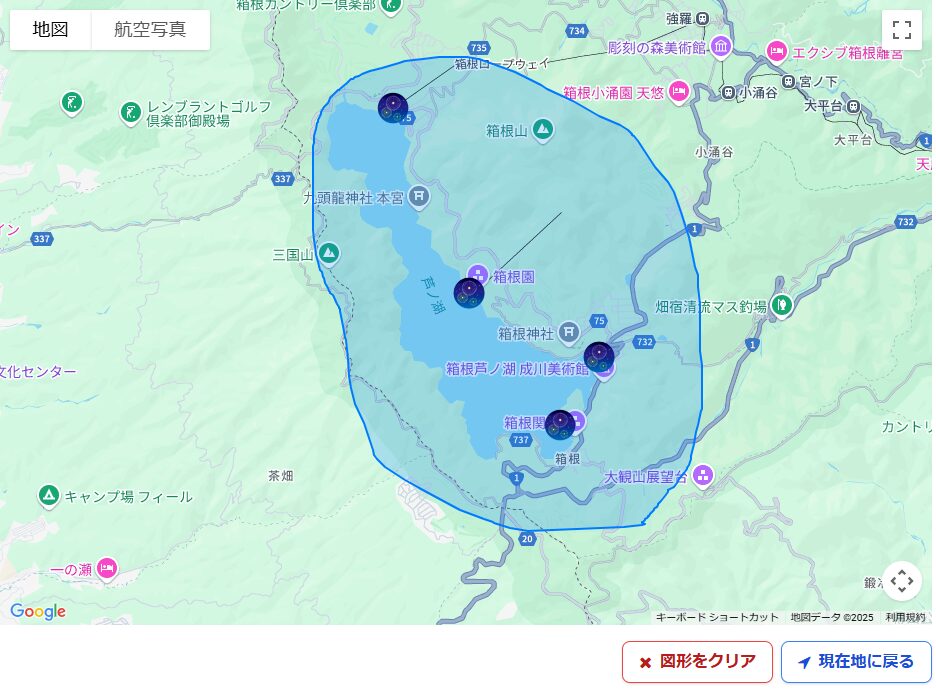Select the 三国山 mountain icon
The image size is (936, 690).
tap(329, 253)
